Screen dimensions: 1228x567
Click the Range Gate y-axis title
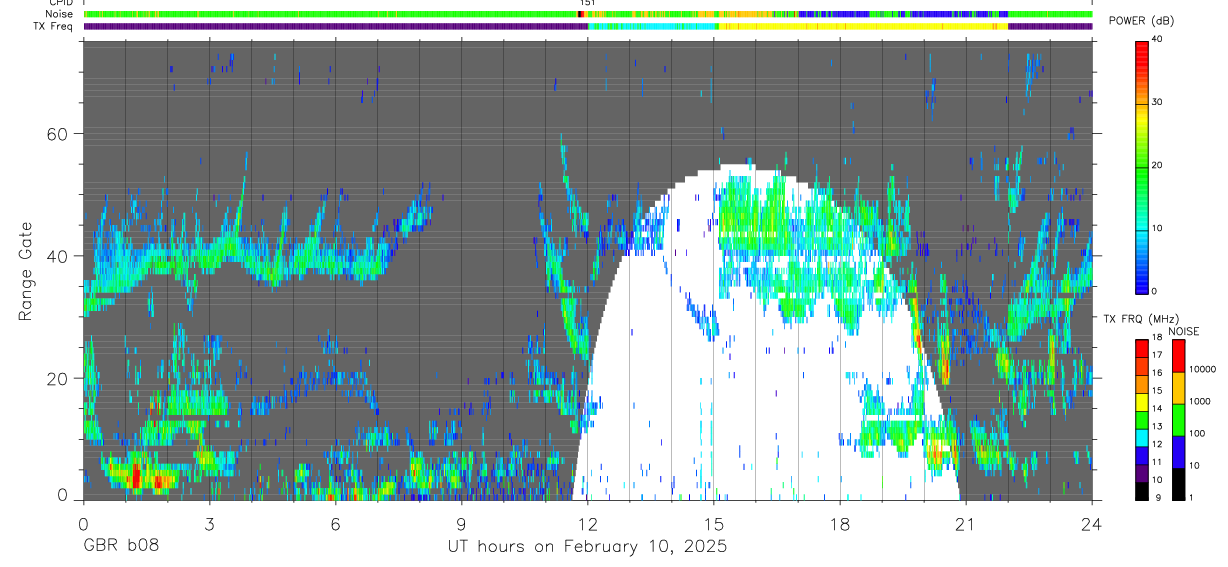(27, 271)
